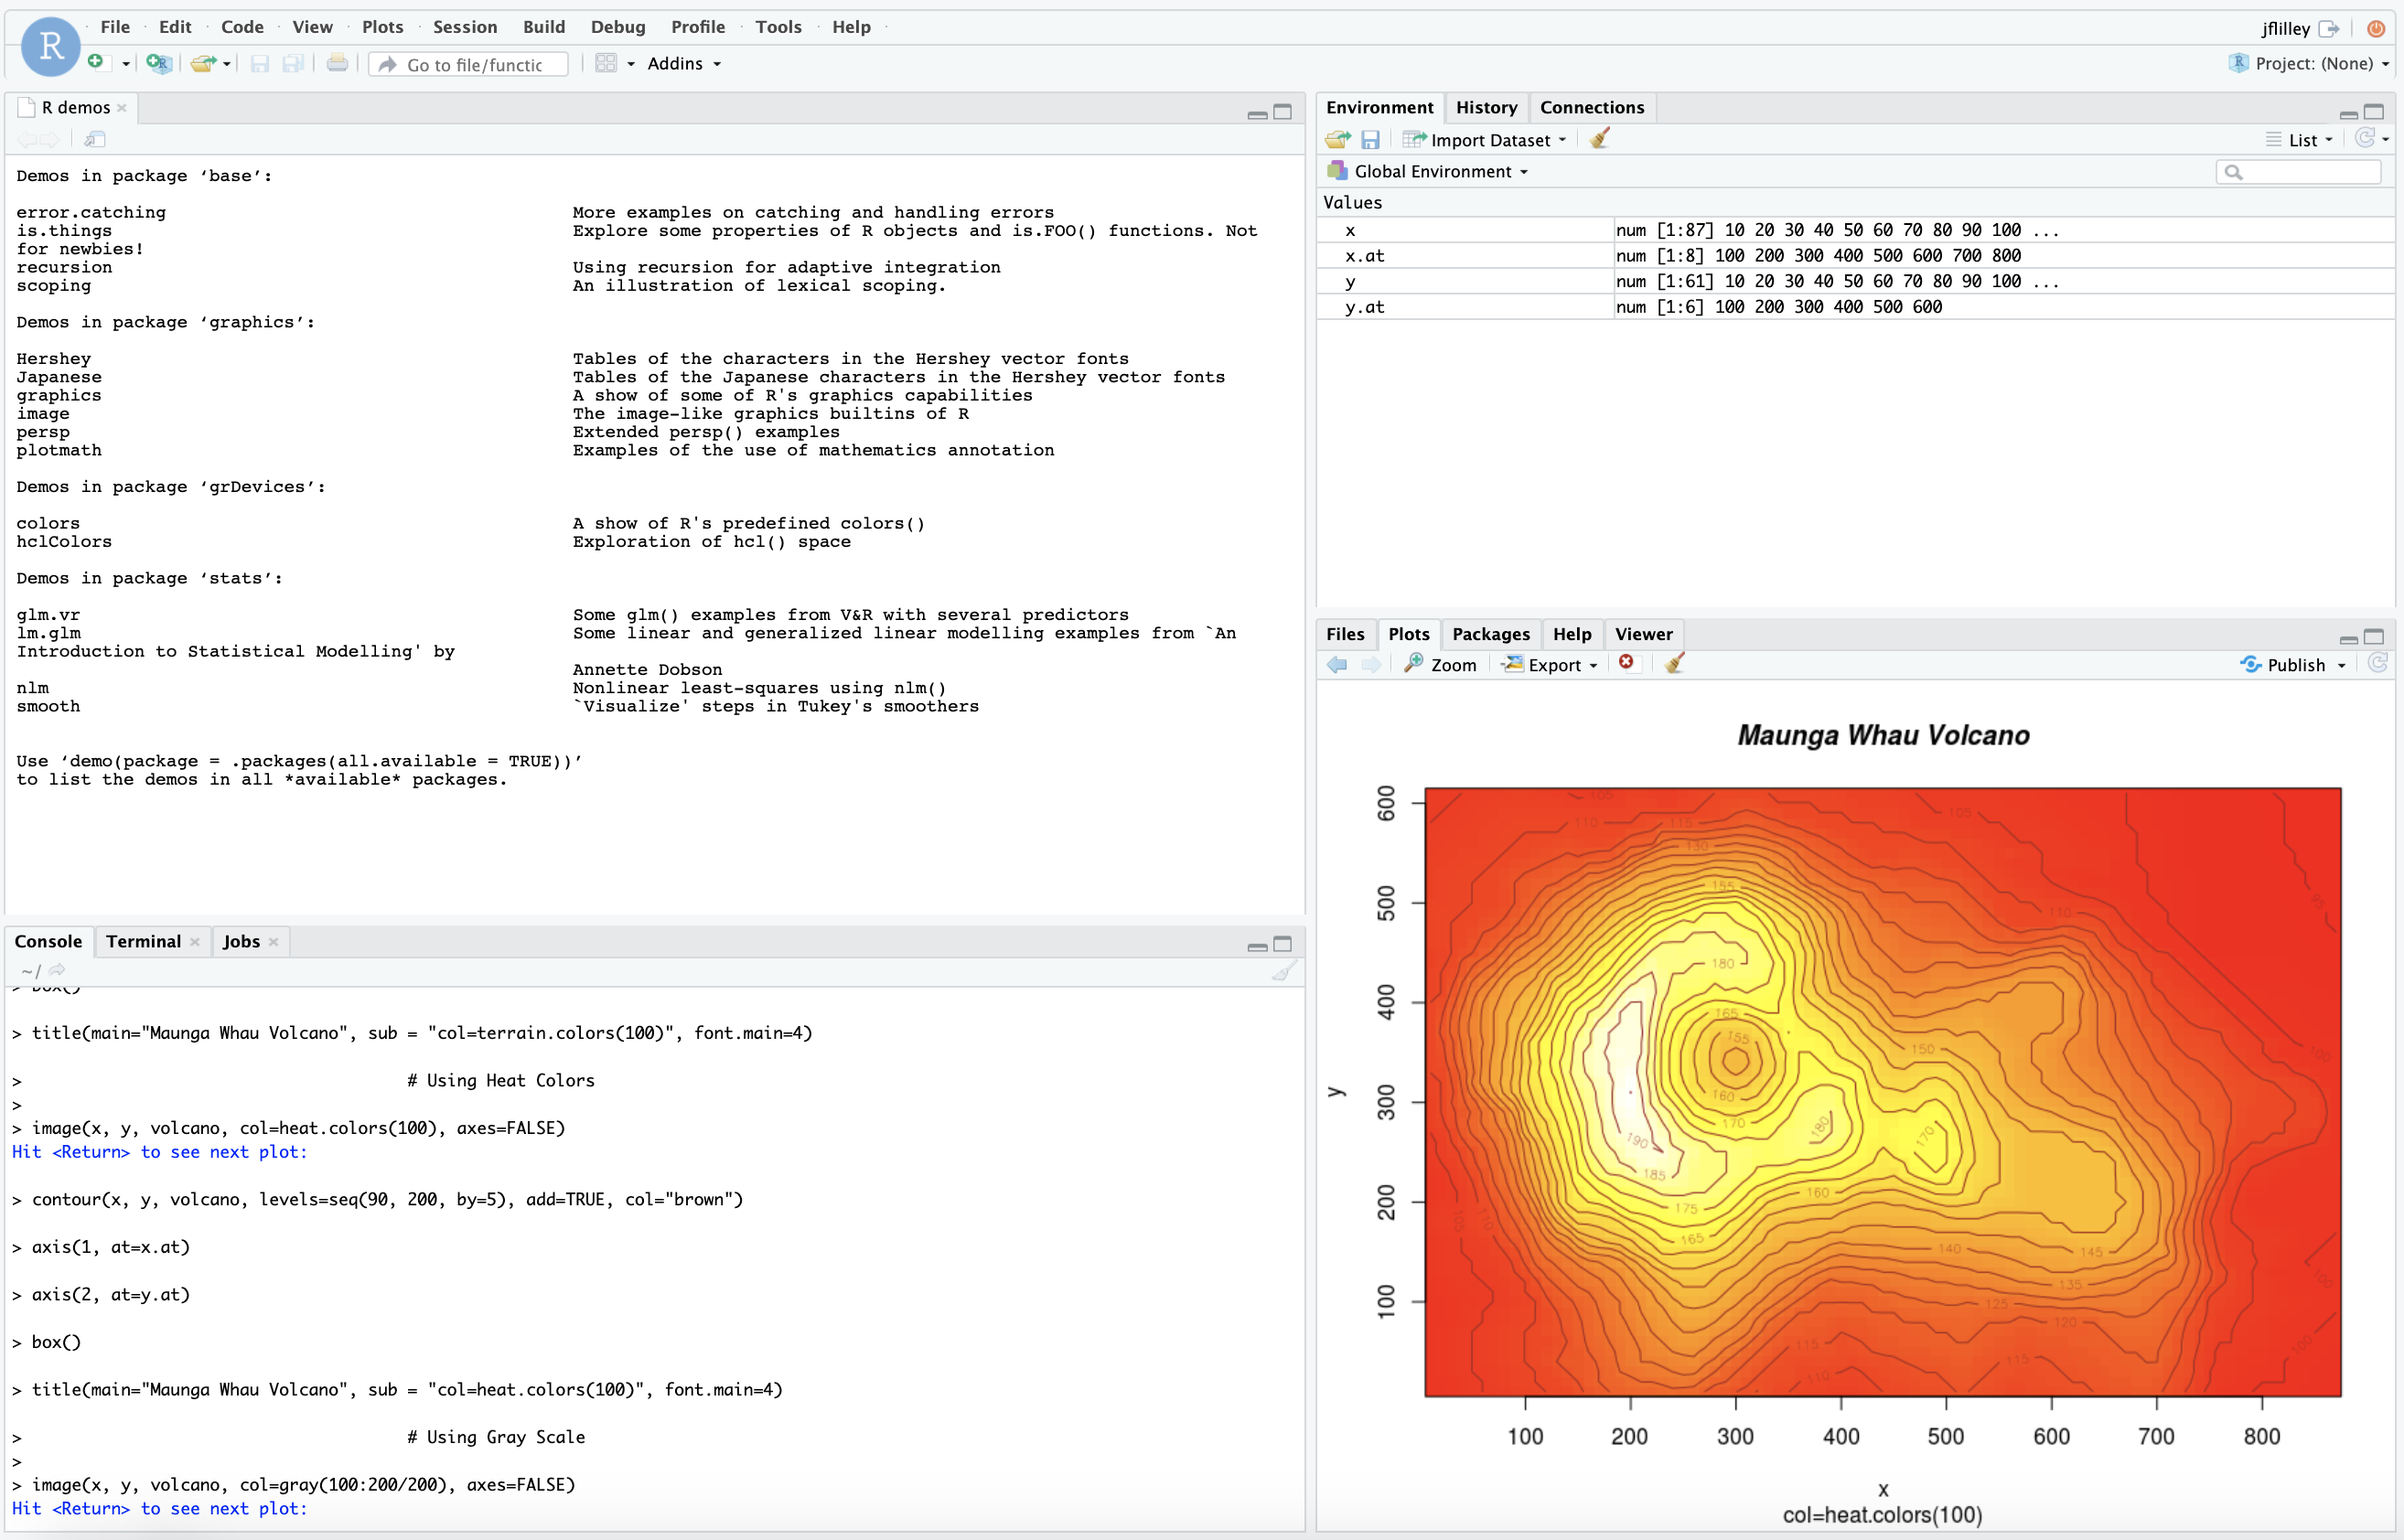
Task: Click the List view dropdown in Environment
Action: pyautogui.click(x=2302, y=140)
